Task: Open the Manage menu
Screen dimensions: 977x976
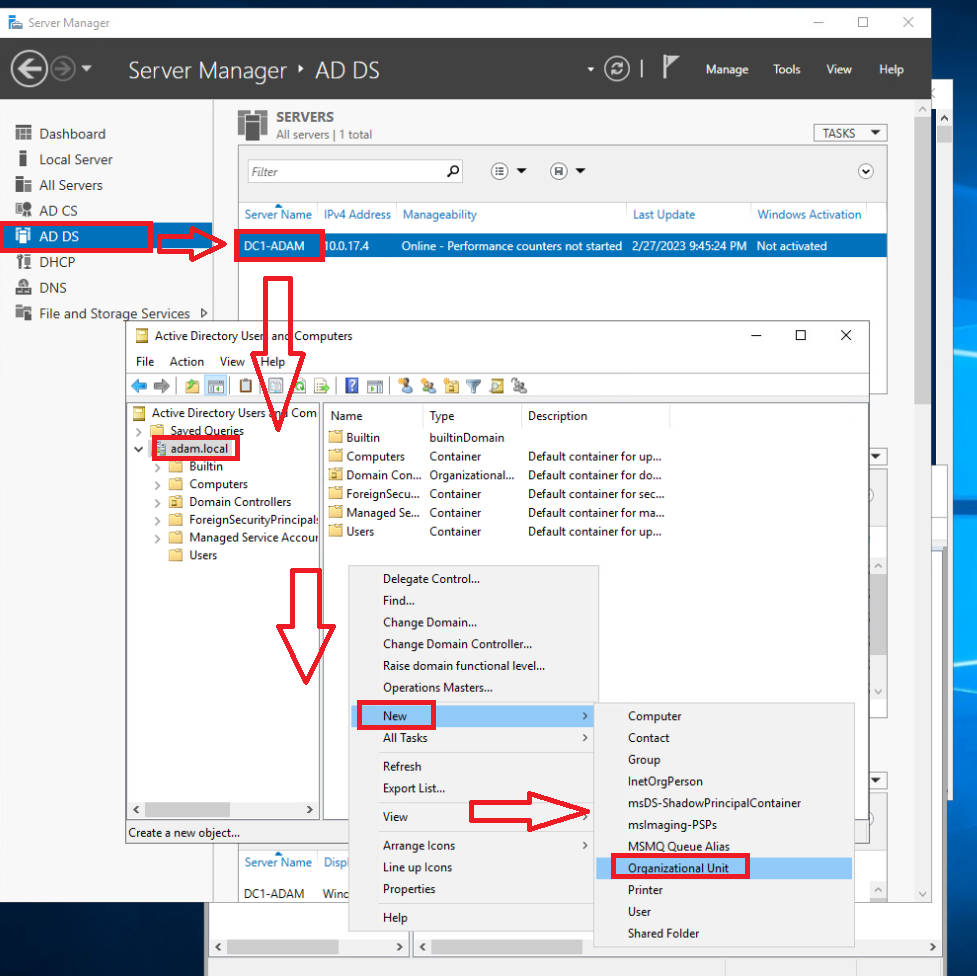Action: [727, 69]
